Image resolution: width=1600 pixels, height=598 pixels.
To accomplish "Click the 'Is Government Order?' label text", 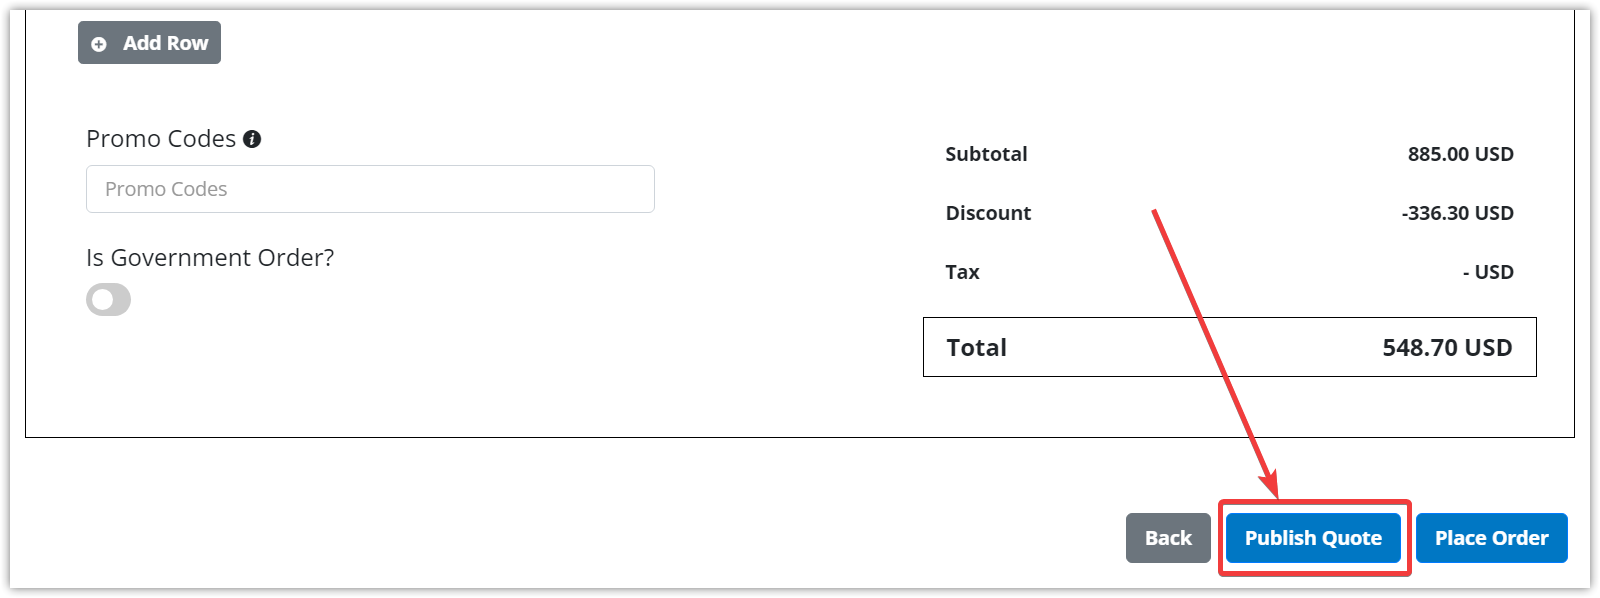I will tap(210, 258).
